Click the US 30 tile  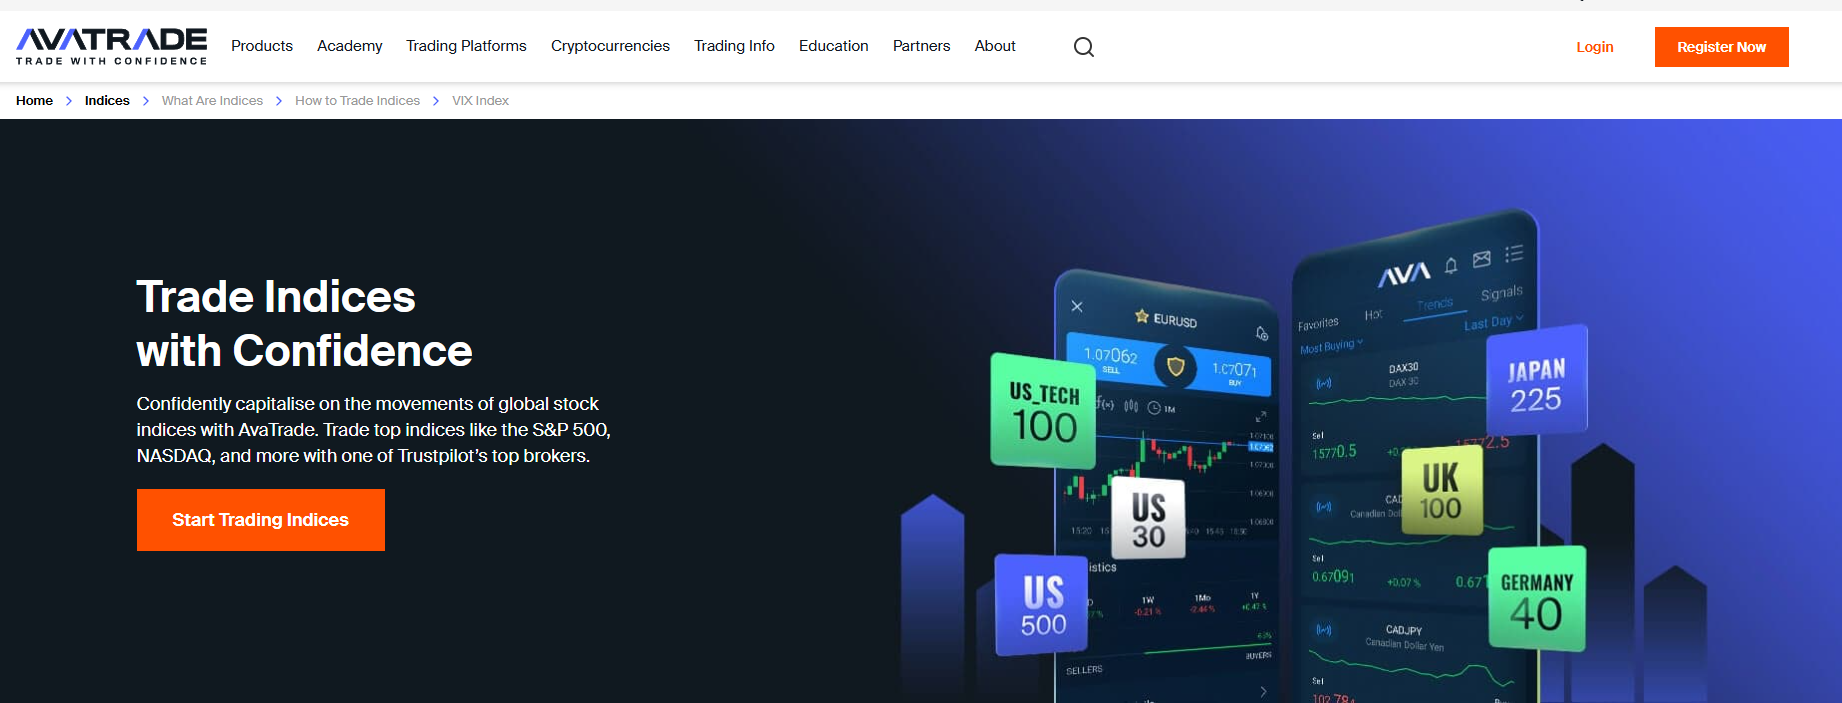[1148, 519]
